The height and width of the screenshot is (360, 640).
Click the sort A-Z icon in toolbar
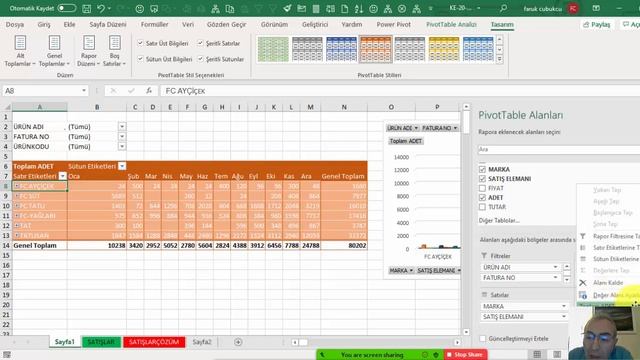358,9
